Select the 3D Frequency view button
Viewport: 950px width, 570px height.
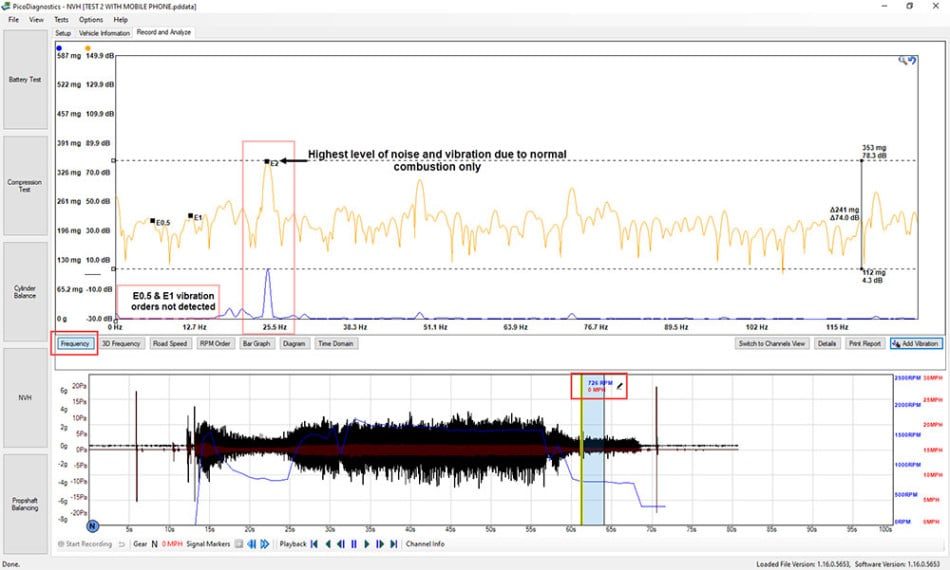point(121,343)
